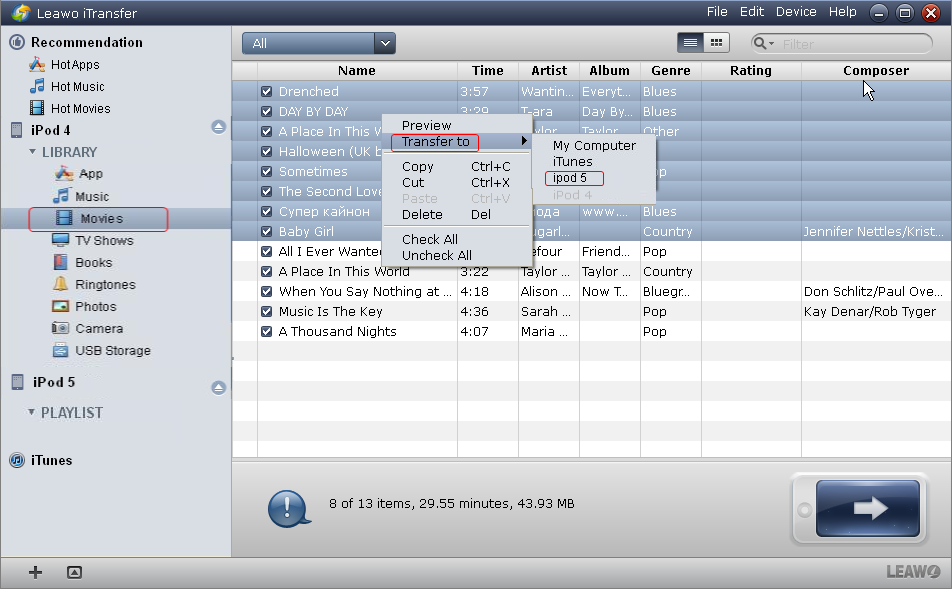Choose Copy from context menu
Screen dimensions: 952x589
point(457,166)
